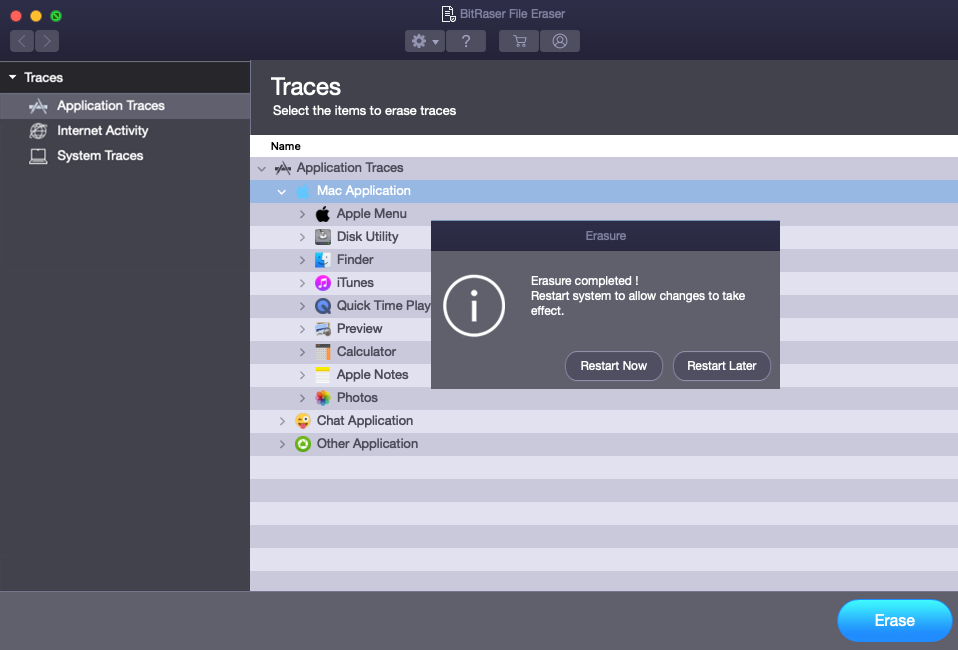958x650 pixels.
Task: Select the Preview label
Action: coord(359,329)
